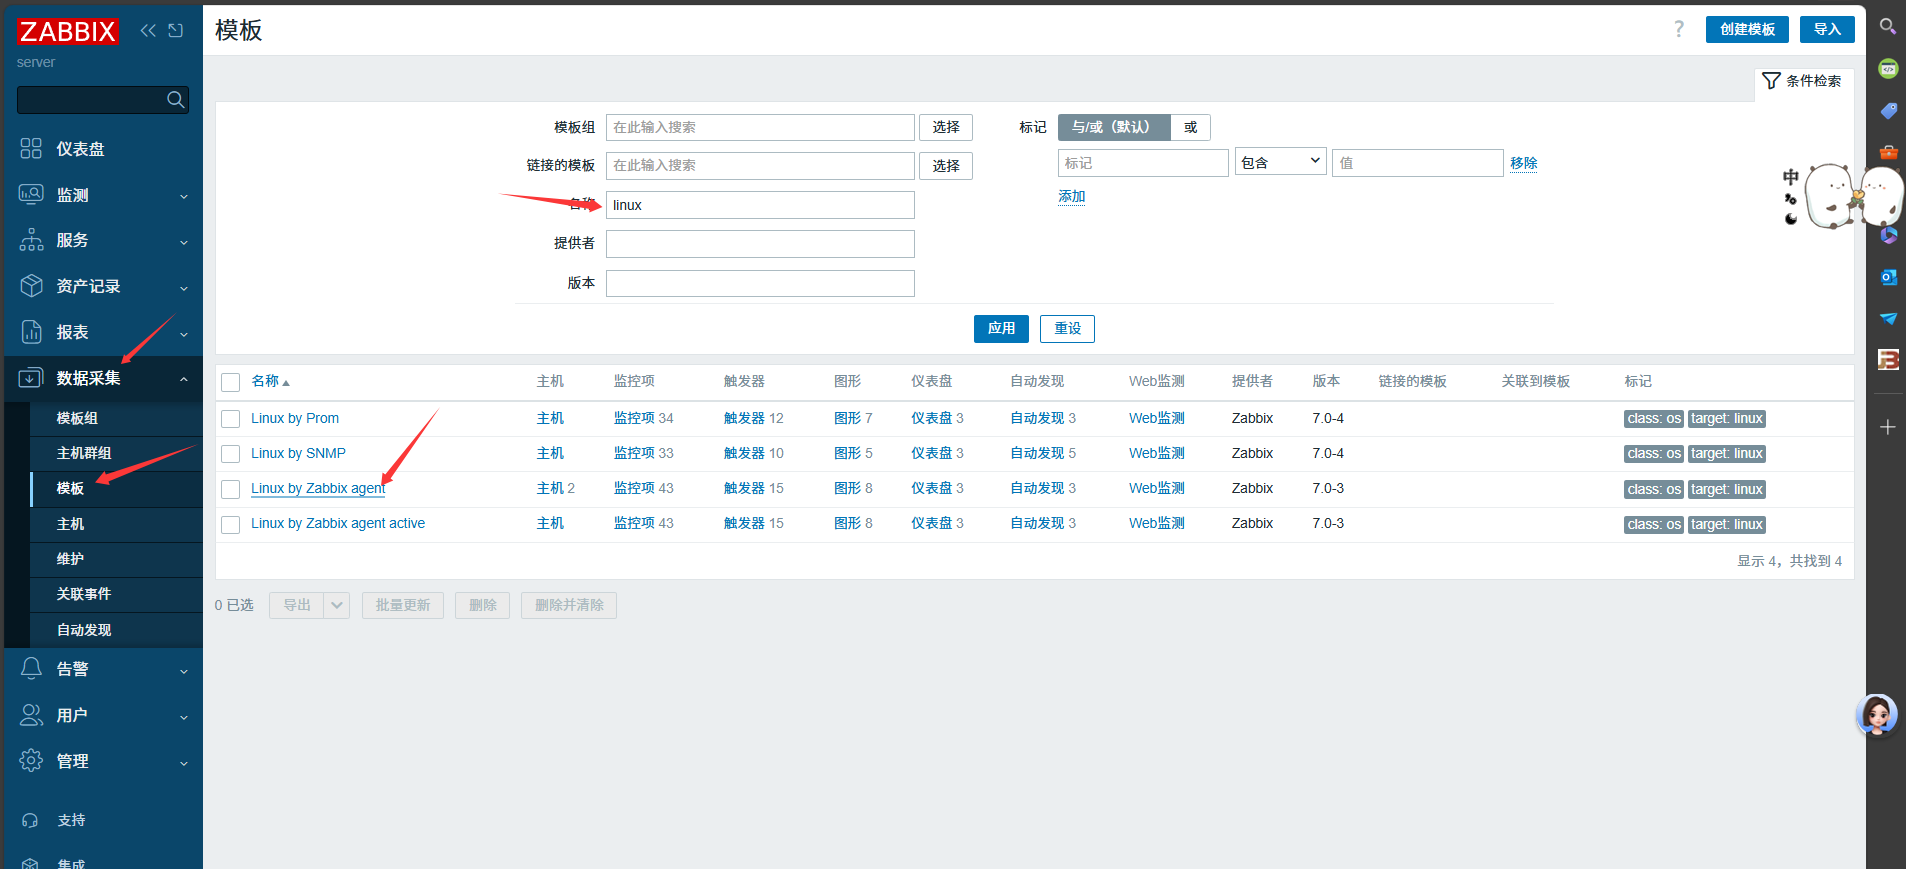This screenshot has height=869, width=1906.
Task: Open the help question mark icon
Action: point(1679,29)
